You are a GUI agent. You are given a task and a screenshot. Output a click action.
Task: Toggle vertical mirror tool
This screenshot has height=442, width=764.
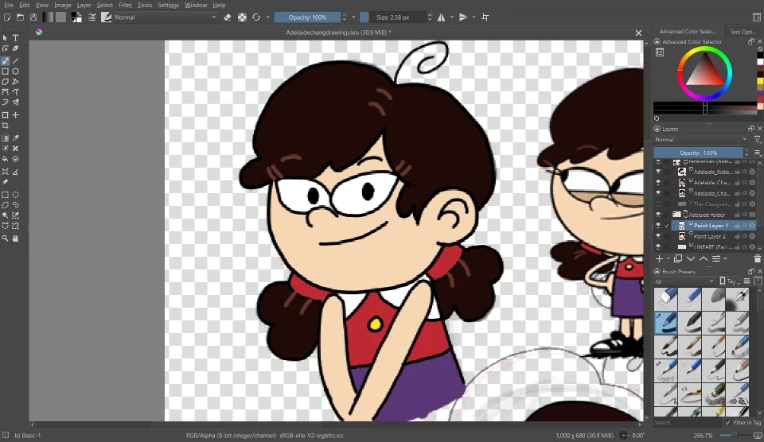(x=463, y=17)
